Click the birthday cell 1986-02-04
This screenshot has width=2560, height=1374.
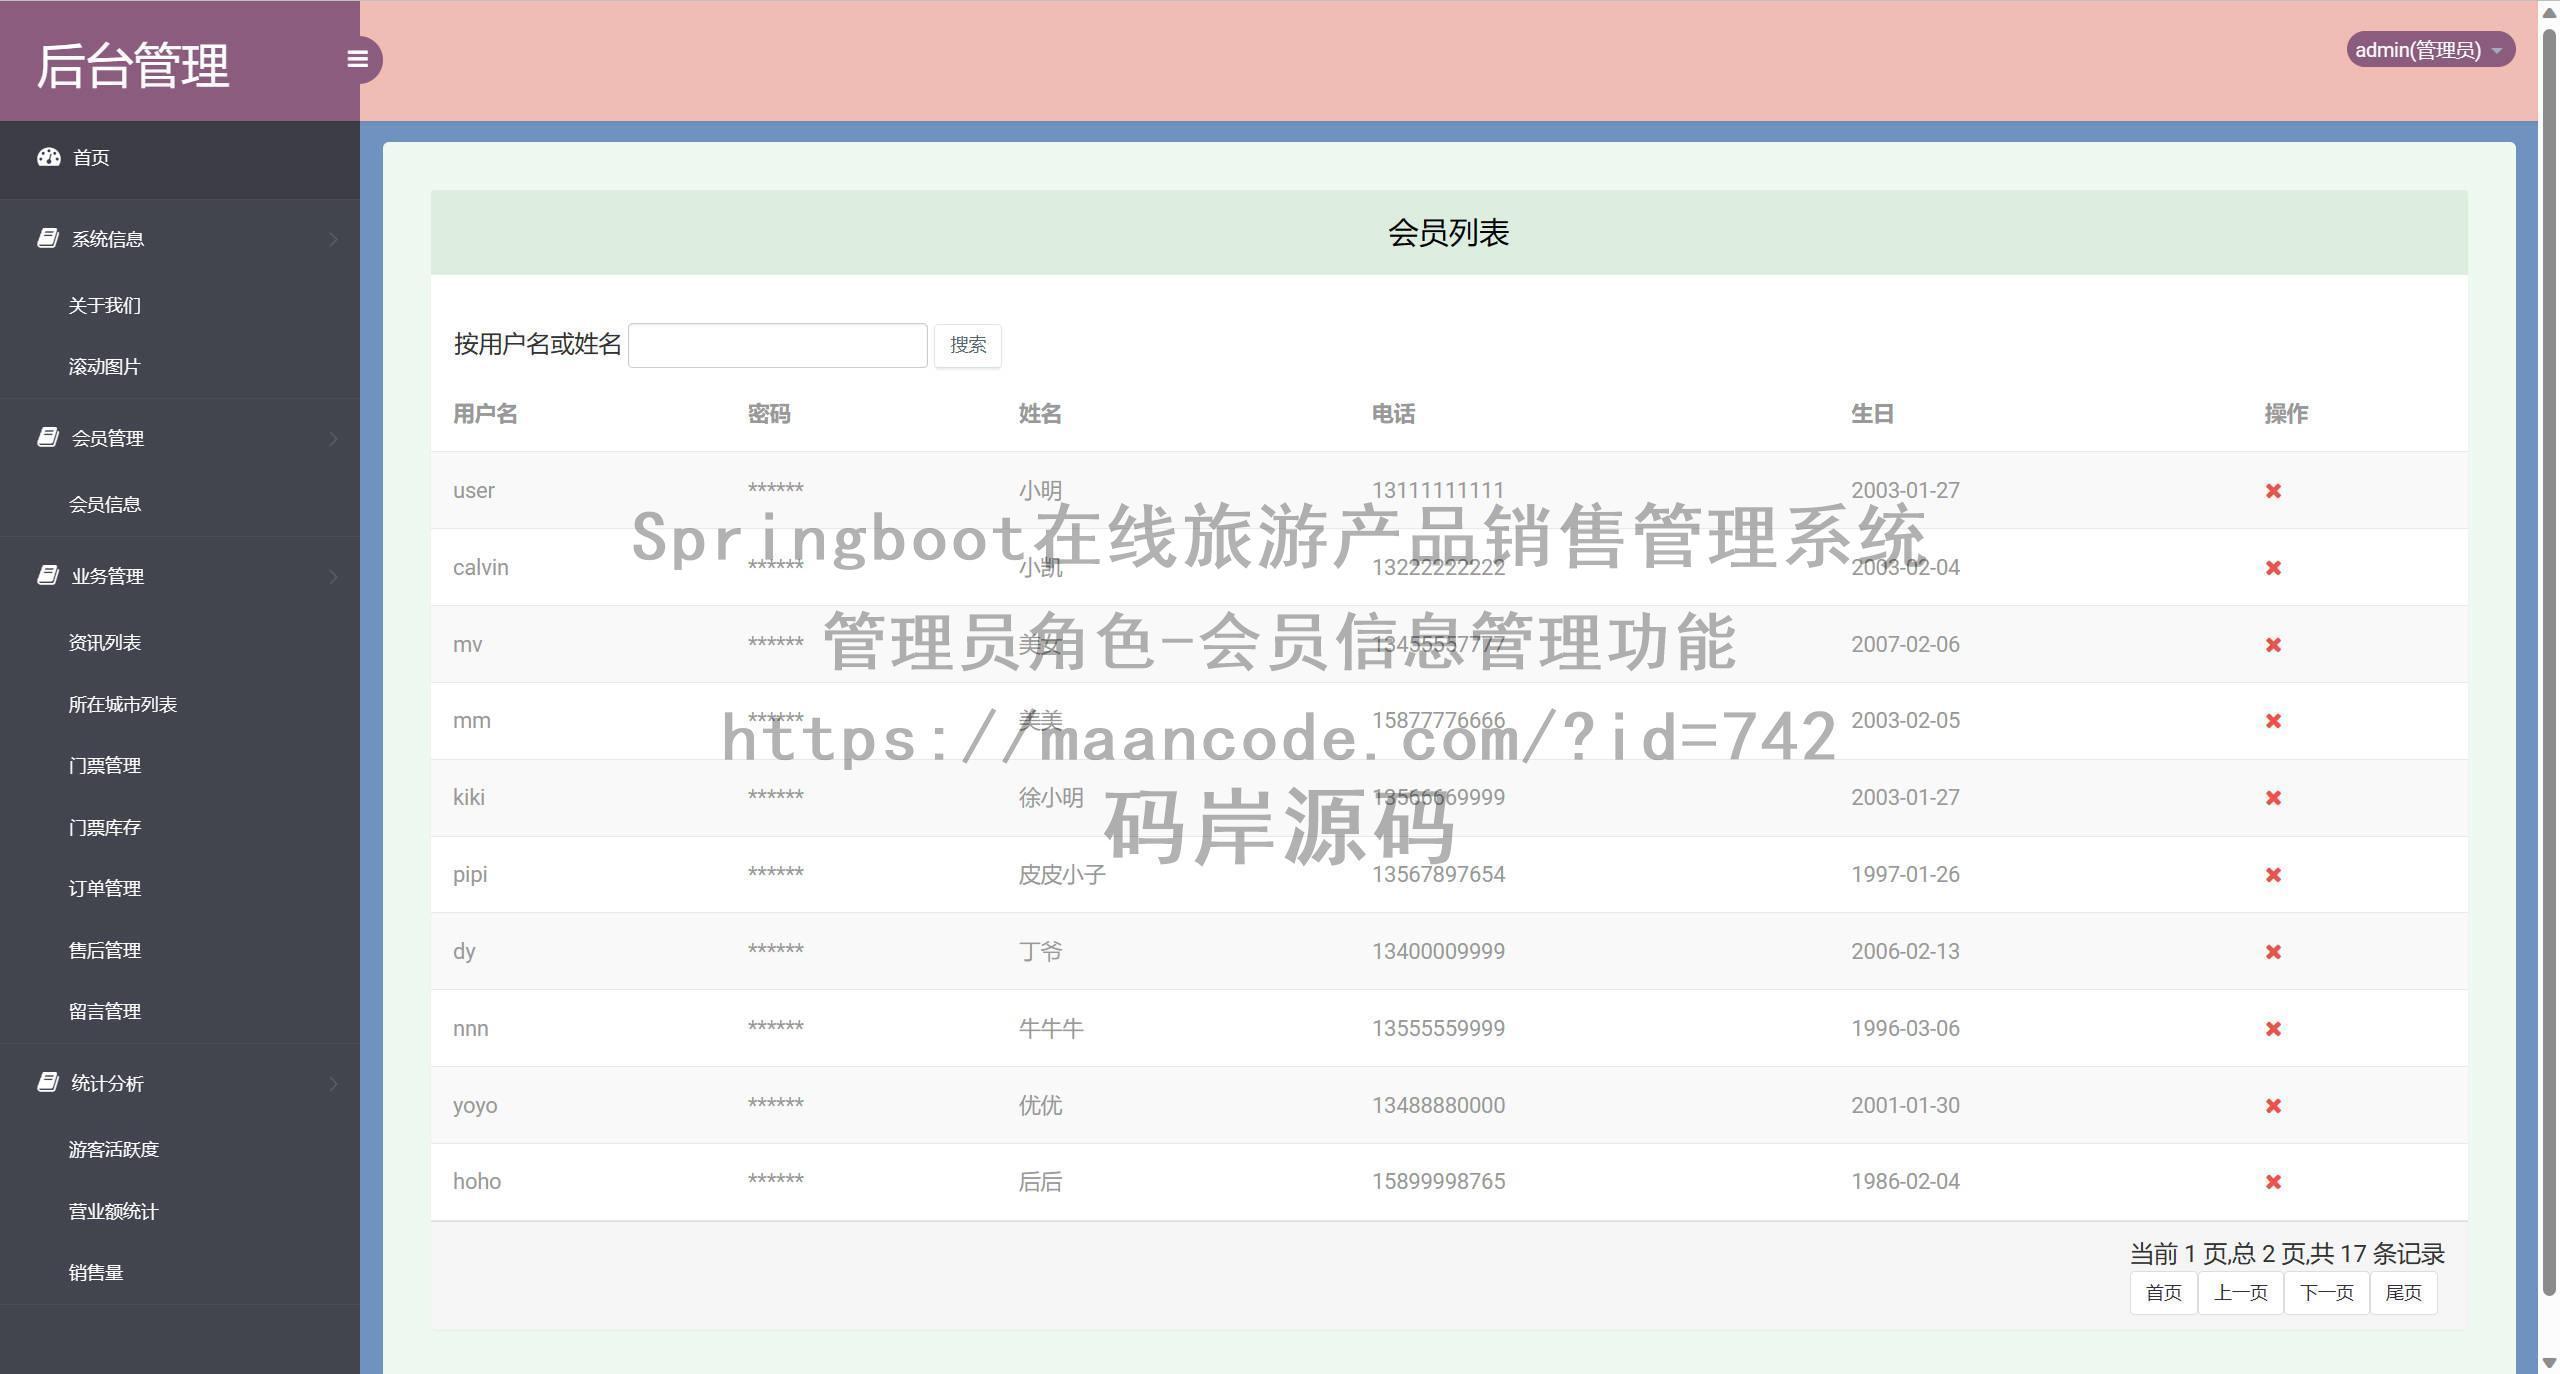point(1905,1182)
